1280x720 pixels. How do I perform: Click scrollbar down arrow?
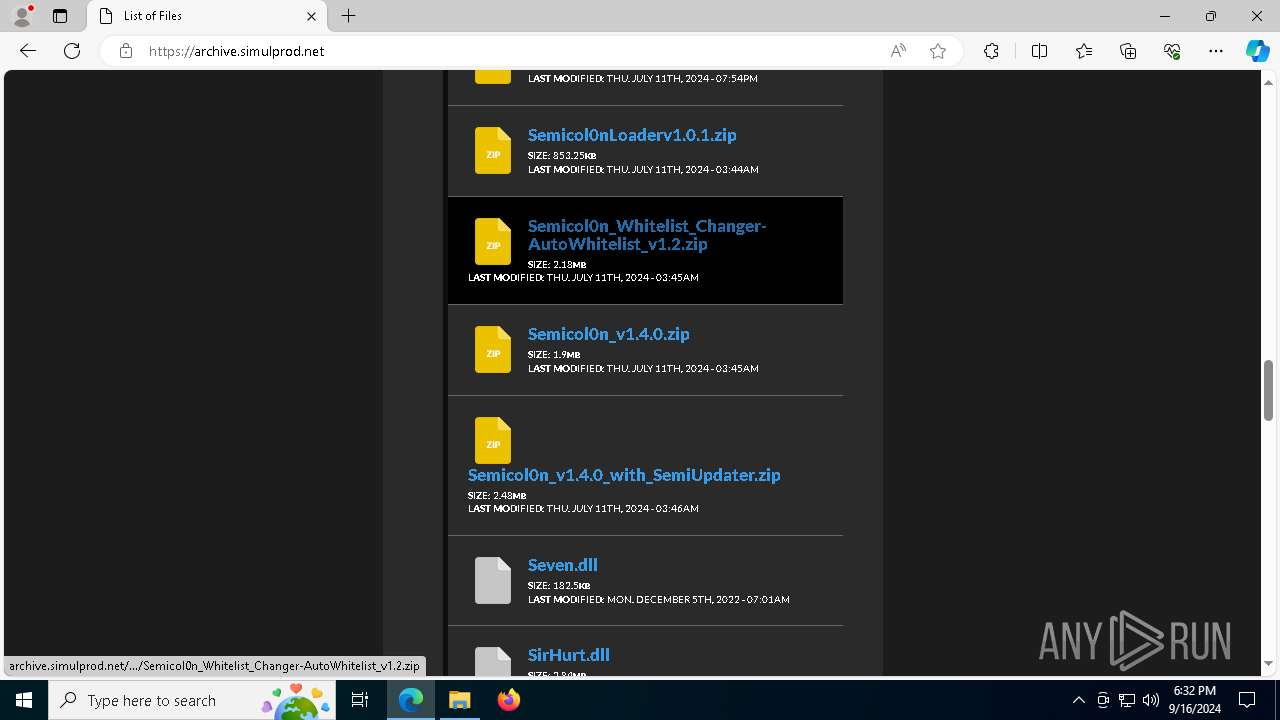pos(1268,664)
